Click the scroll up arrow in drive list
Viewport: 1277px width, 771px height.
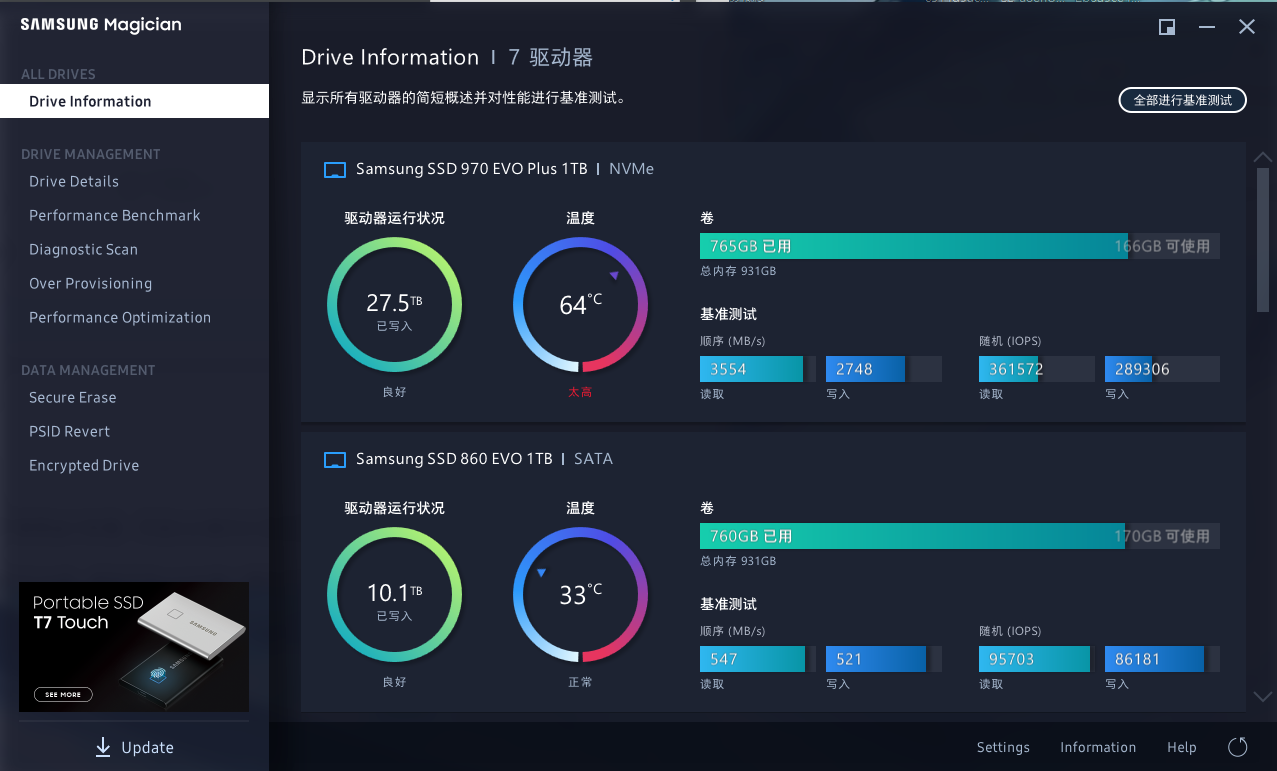[1263, 157]
